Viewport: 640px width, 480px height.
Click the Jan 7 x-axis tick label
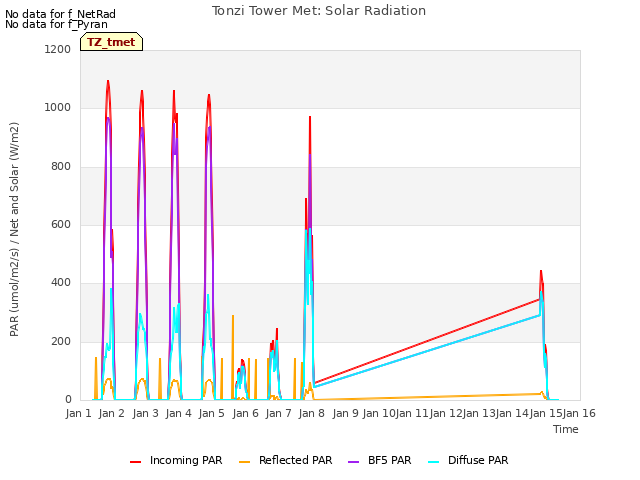click(x=278, y=413)
